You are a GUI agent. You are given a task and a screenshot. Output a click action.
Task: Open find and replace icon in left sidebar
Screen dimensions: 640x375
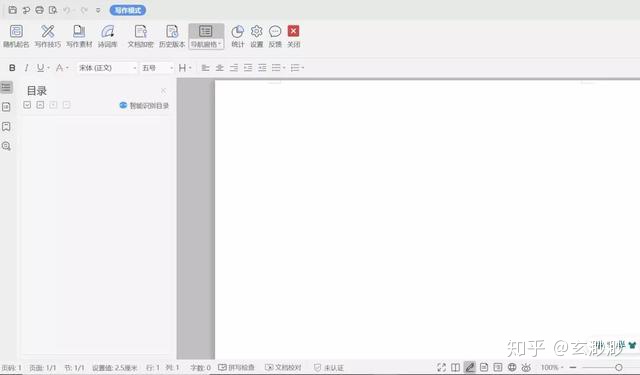tap(6, 146)
